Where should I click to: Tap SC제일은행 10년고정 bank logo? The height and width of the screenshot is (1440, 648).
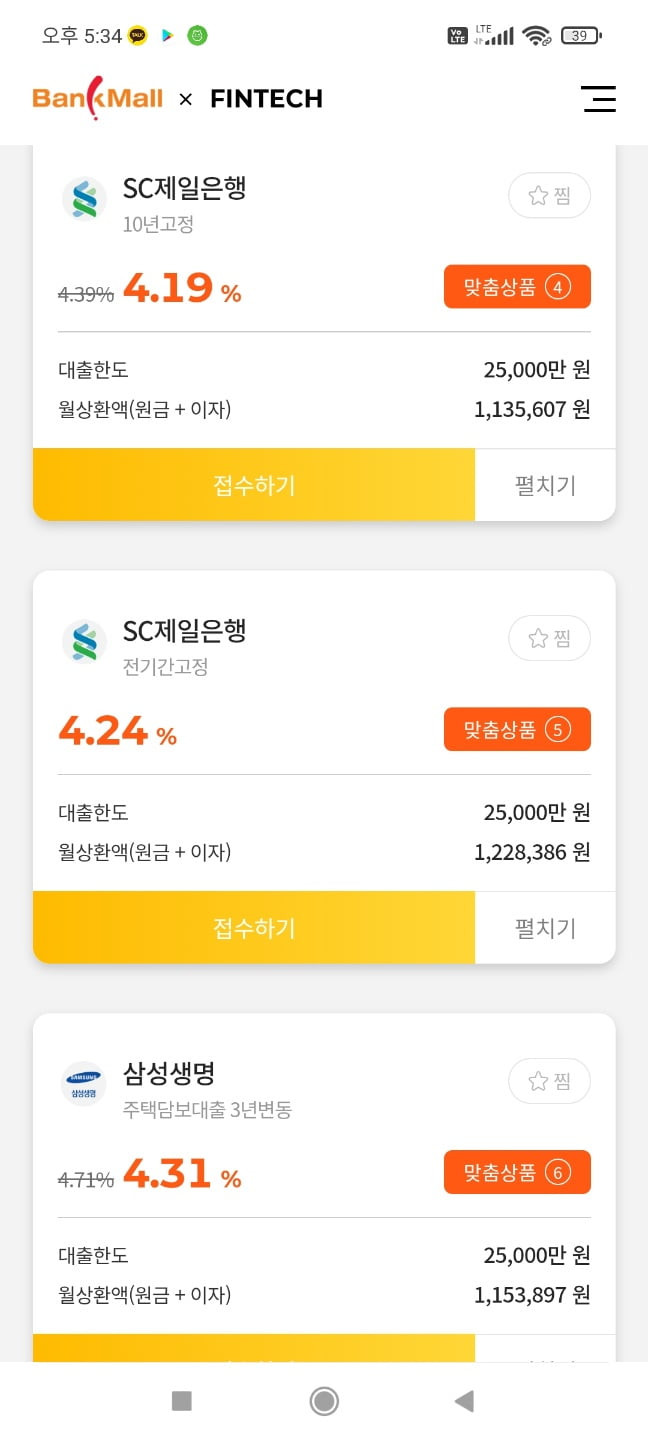pos(84,199)
